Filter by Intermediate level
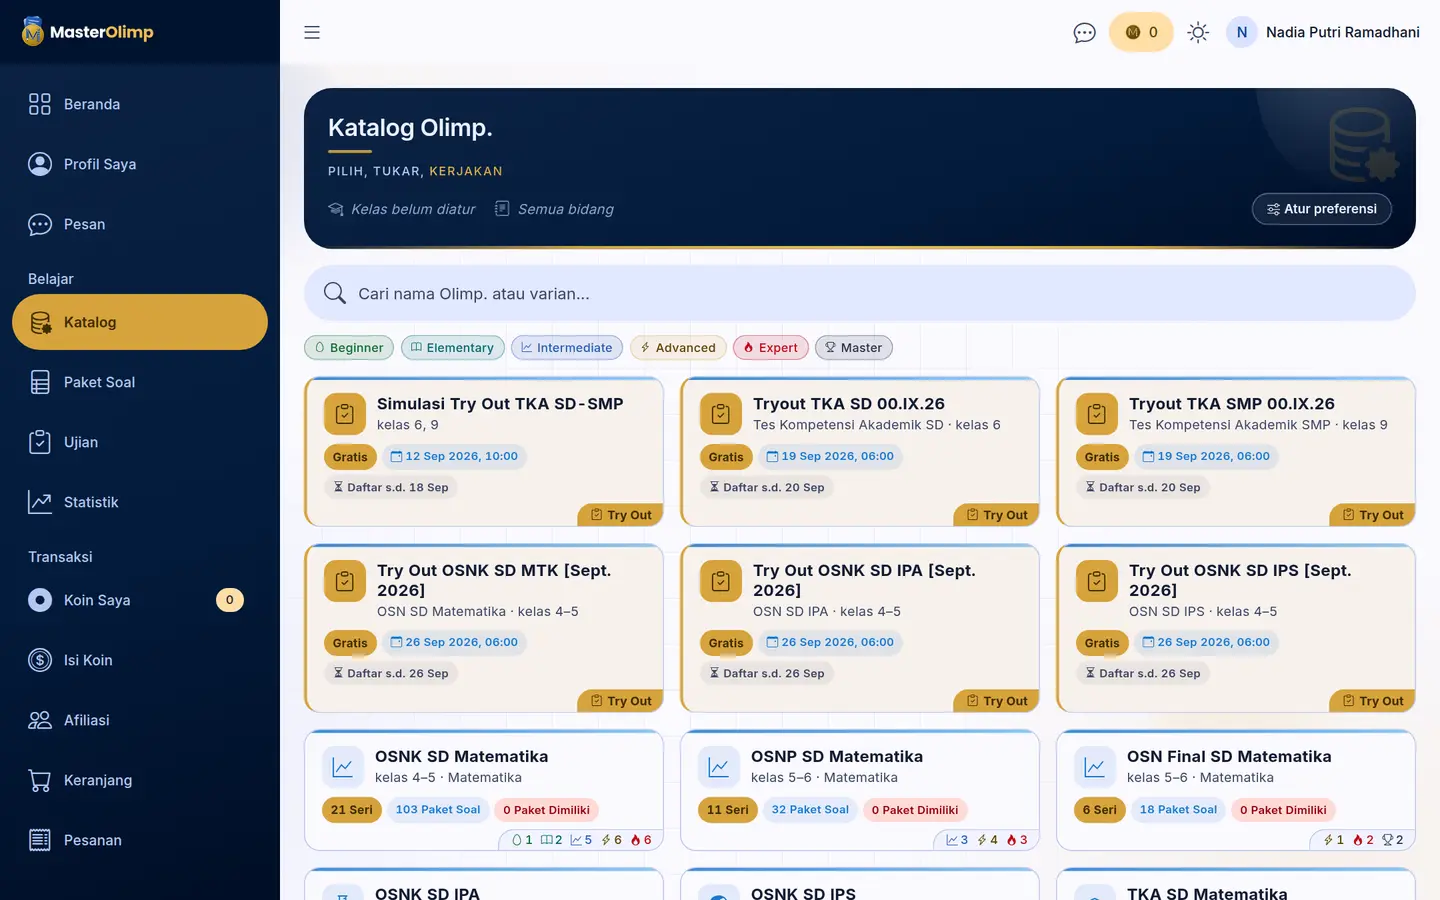The width and height of the screenshot is (1440, 900). tap(567, 348)
